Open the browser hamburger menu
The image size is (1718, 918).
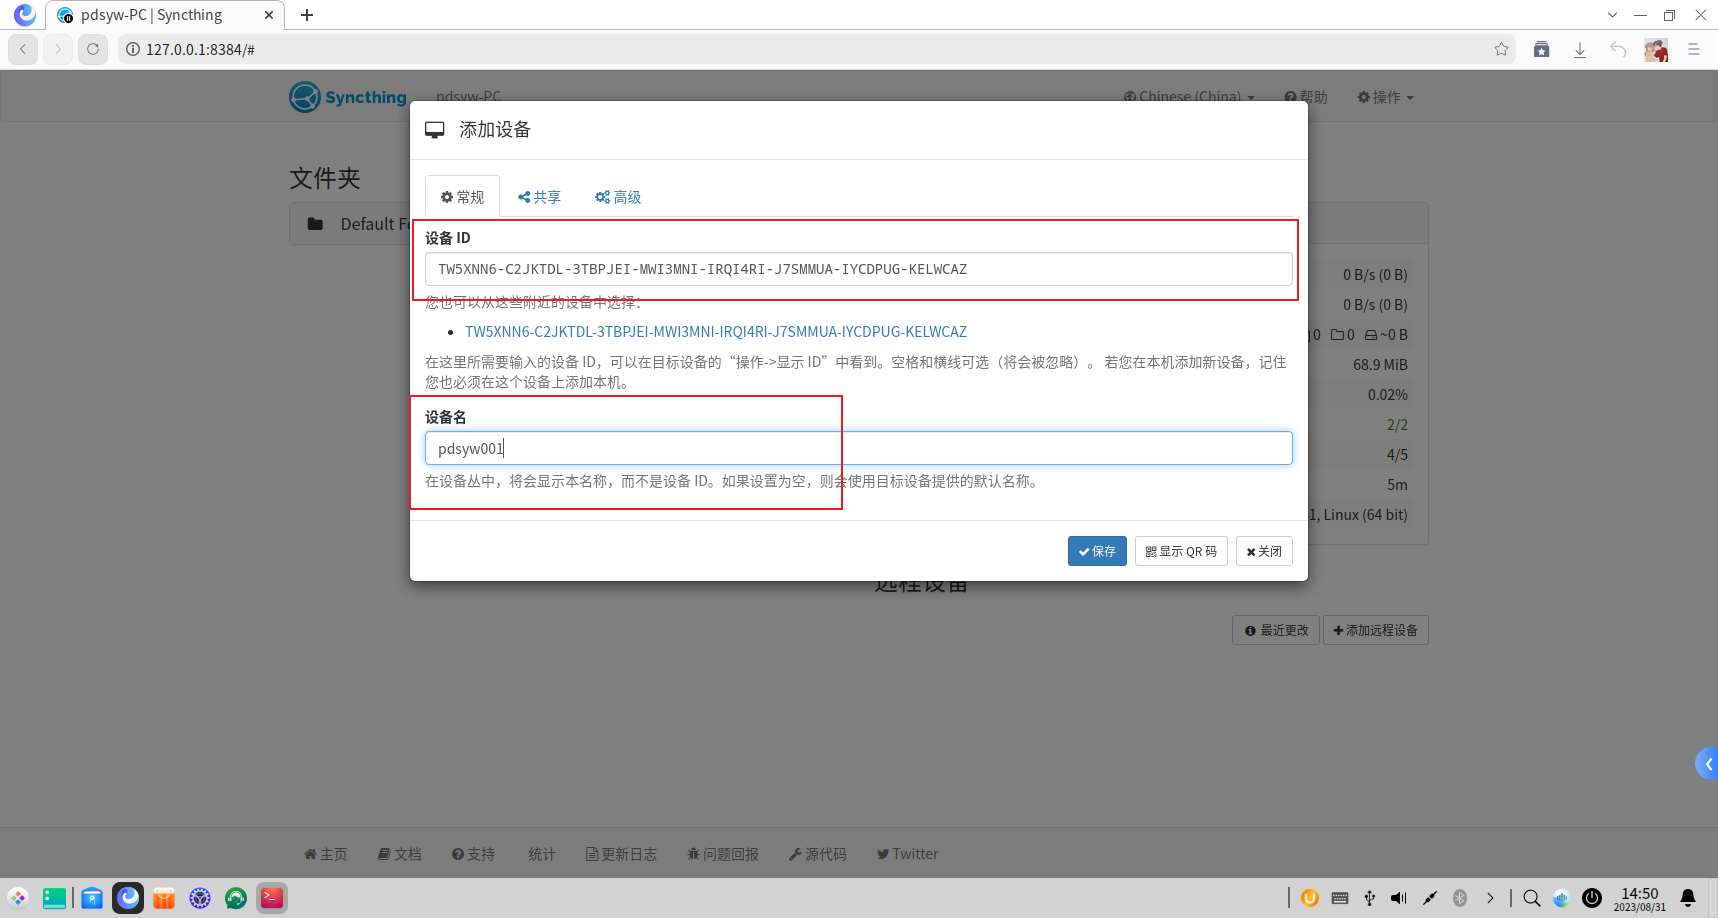coord(1694,49)
